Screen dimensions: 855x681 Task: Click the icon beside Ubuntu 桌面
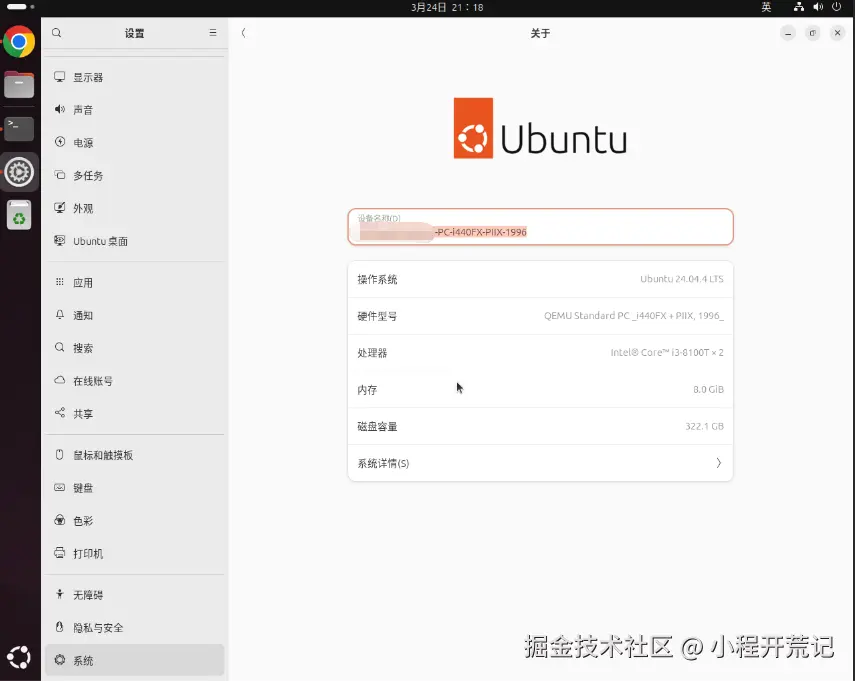point(59,240)
